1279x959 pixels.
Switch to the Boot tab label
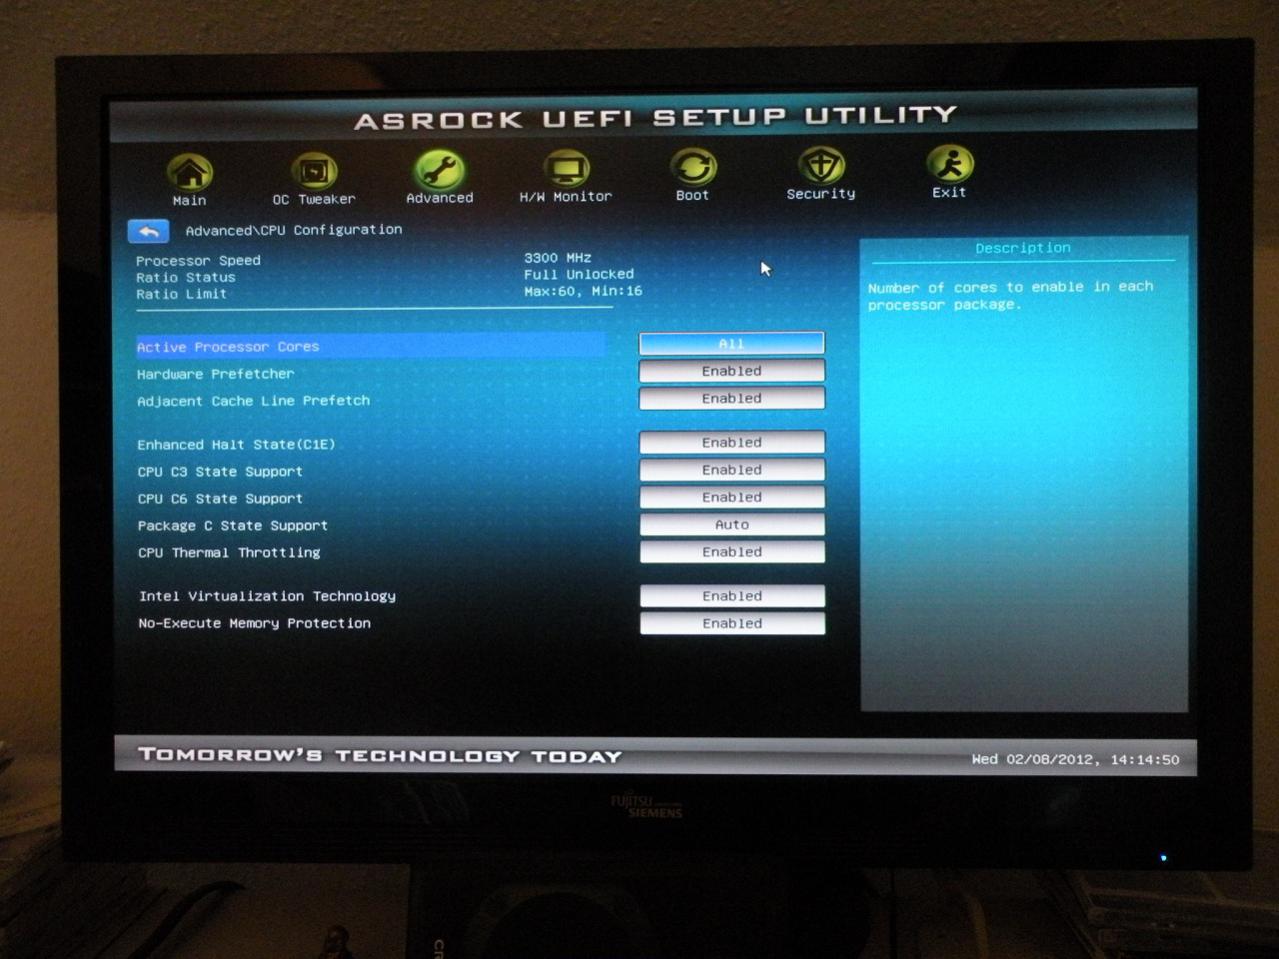tap(692, 195)
